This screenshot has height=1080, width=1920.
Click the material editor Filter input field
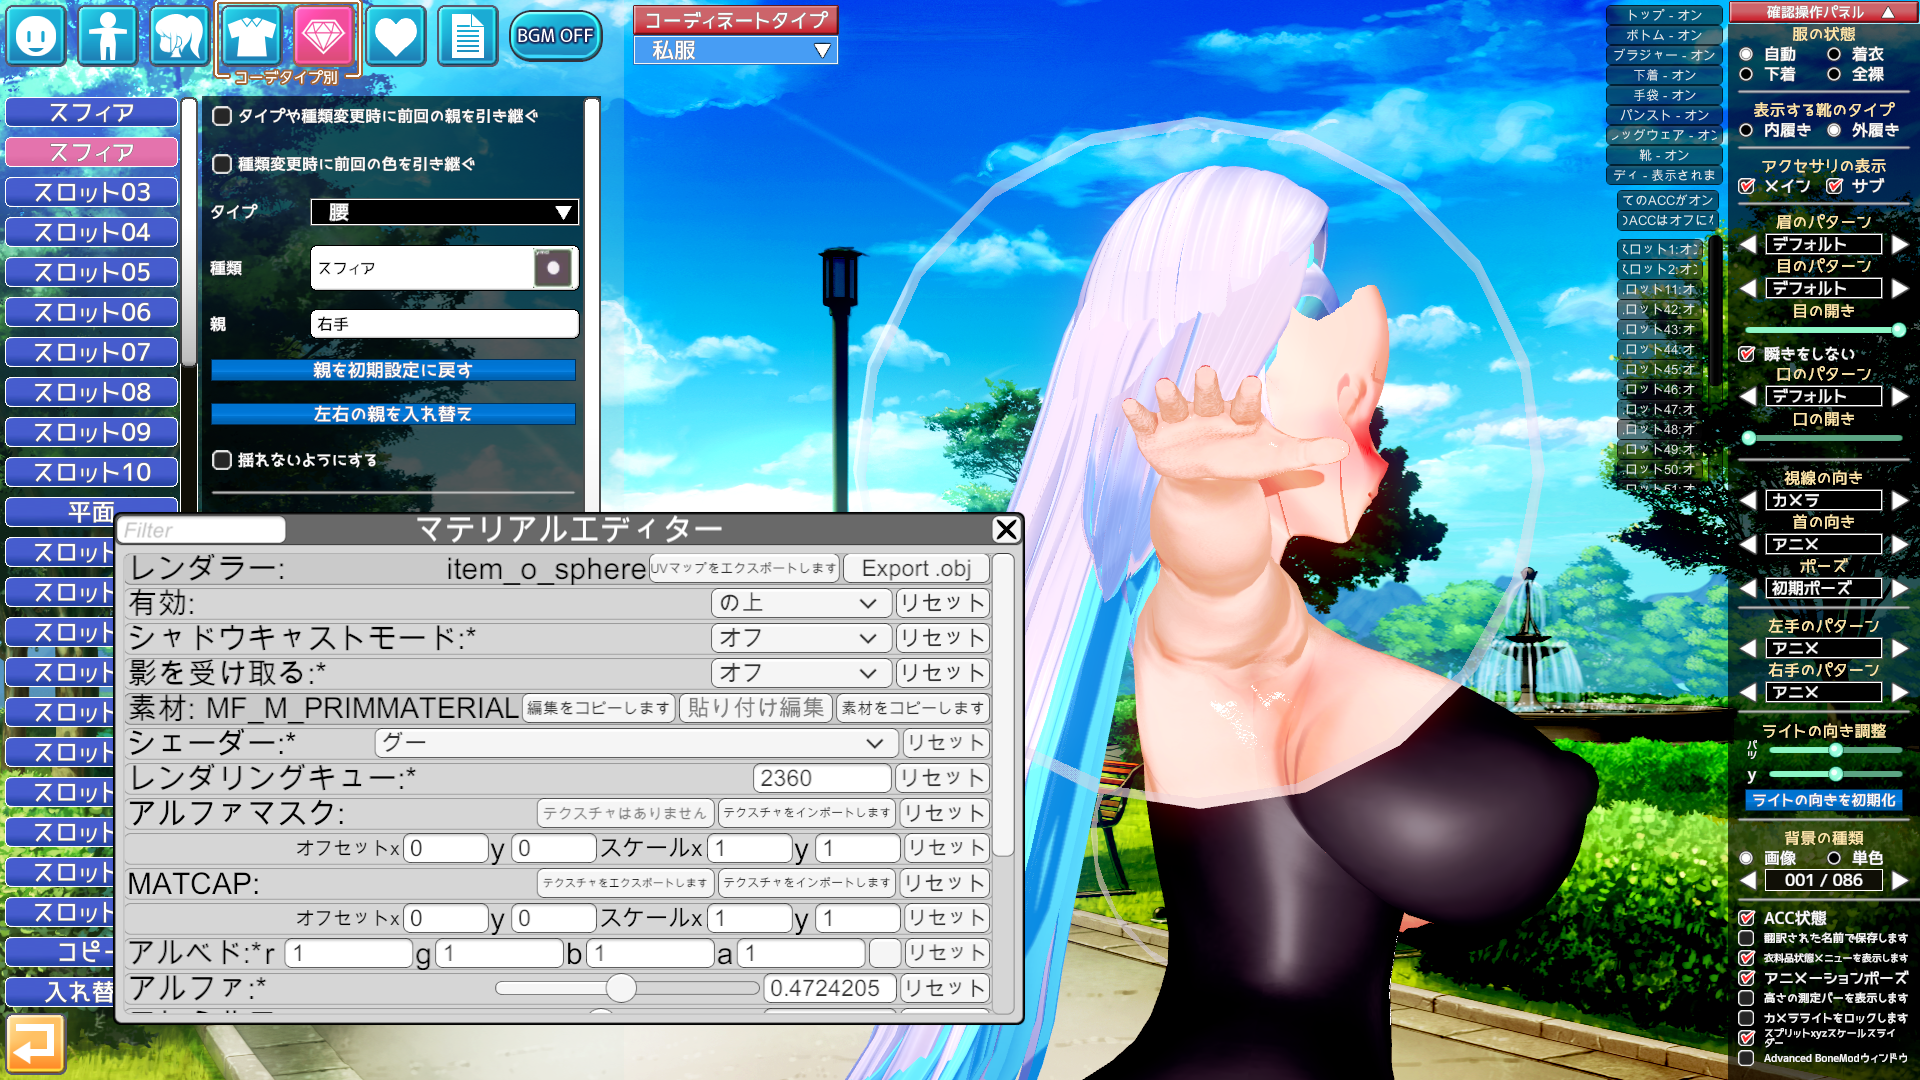[x=203, y=530]
